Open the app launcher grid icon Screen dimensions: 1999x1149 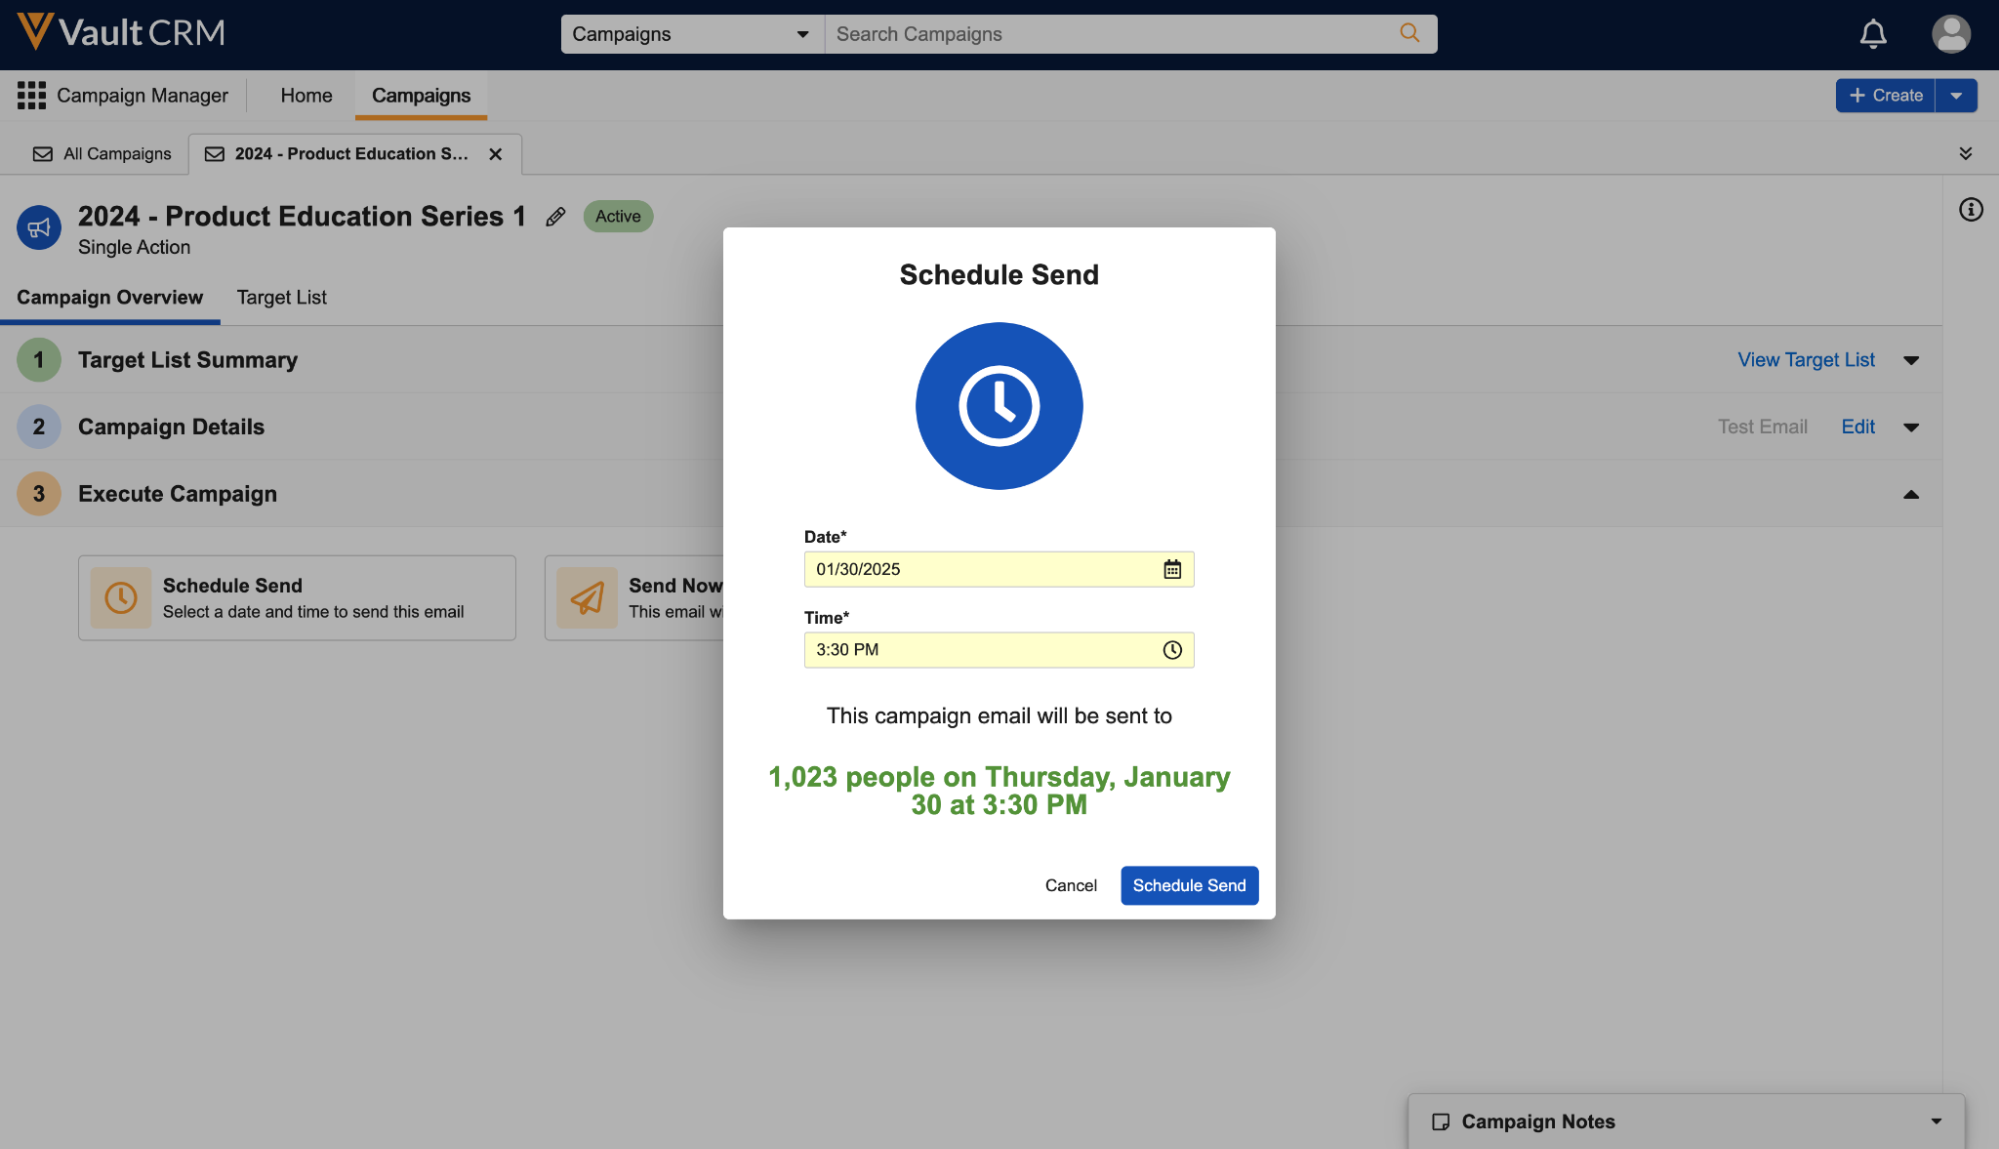click(x=31, y=95)
